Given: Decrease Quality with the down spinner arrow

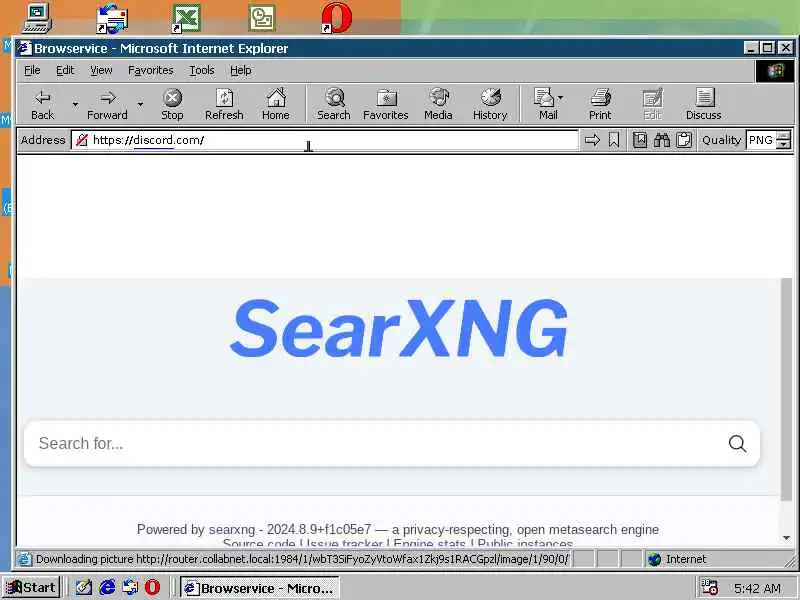Looking at the screenshot, I should click(784, 144).
